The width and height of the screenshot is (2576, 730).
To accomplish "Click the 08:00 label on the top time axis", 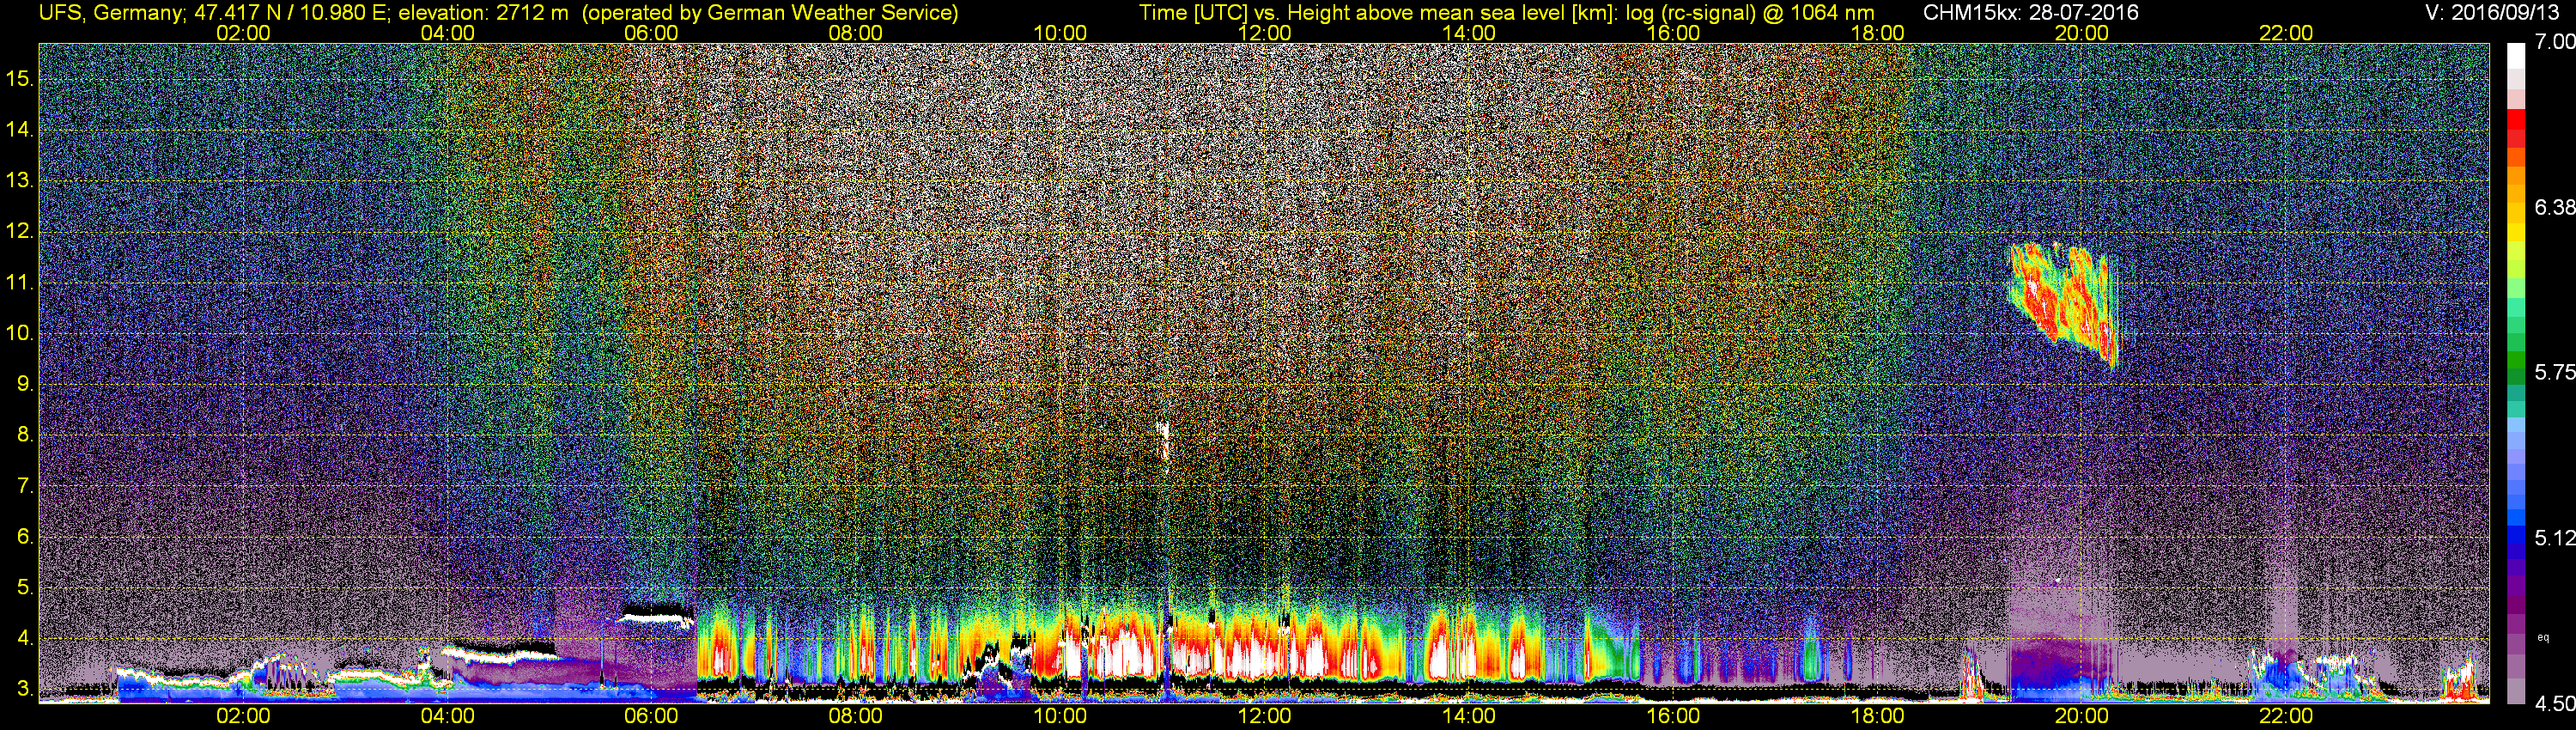I will point(856,33).
